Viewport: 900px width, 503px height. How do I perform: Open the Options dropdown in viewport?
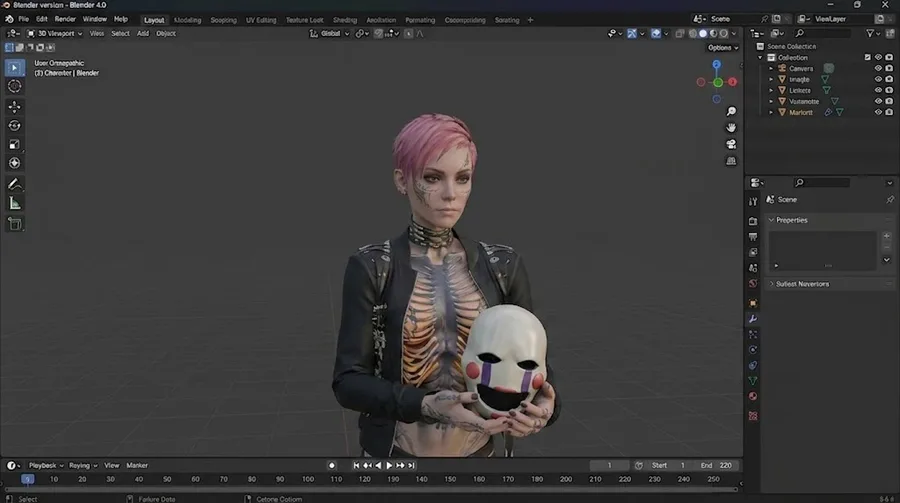[x=723, y=48]
